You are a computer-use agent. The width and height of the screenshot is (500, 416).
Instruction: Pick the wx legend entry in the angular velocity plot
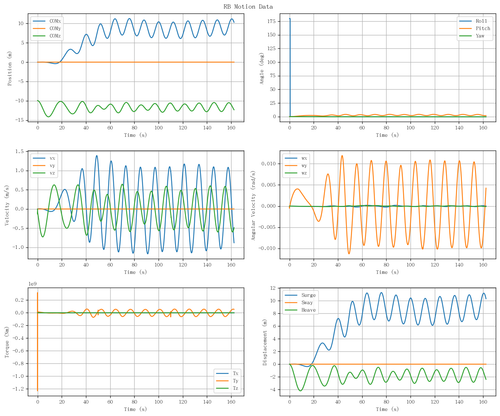pos(296,158)
